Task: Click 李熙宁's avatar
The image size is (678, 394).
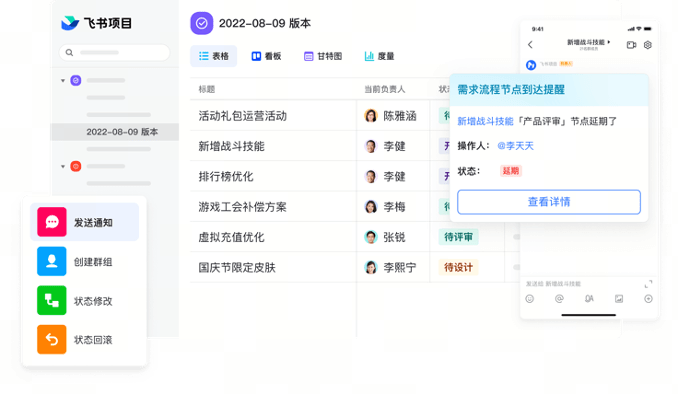Action: click(371, 267)
